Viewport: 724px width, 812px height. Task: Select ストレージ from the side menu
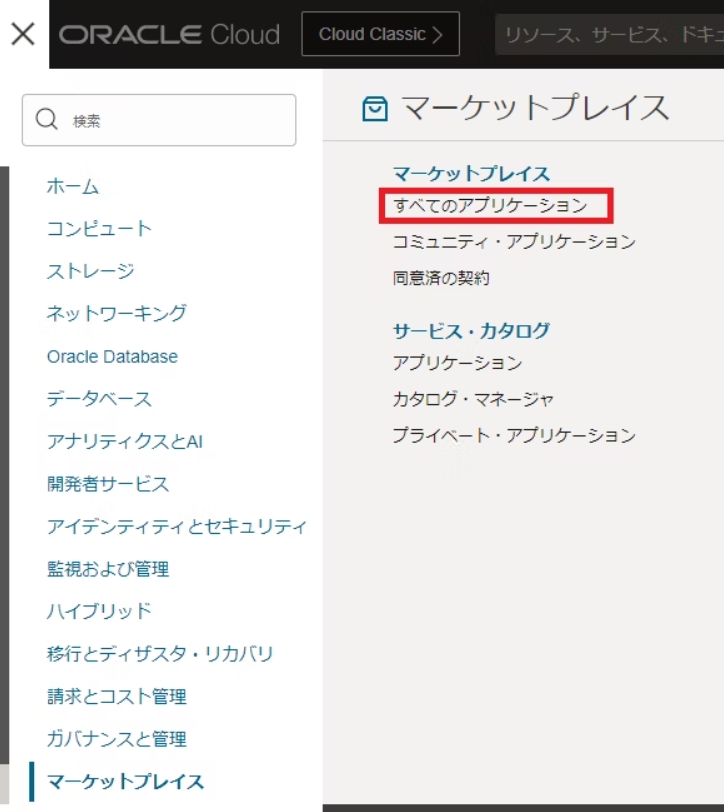90,271
